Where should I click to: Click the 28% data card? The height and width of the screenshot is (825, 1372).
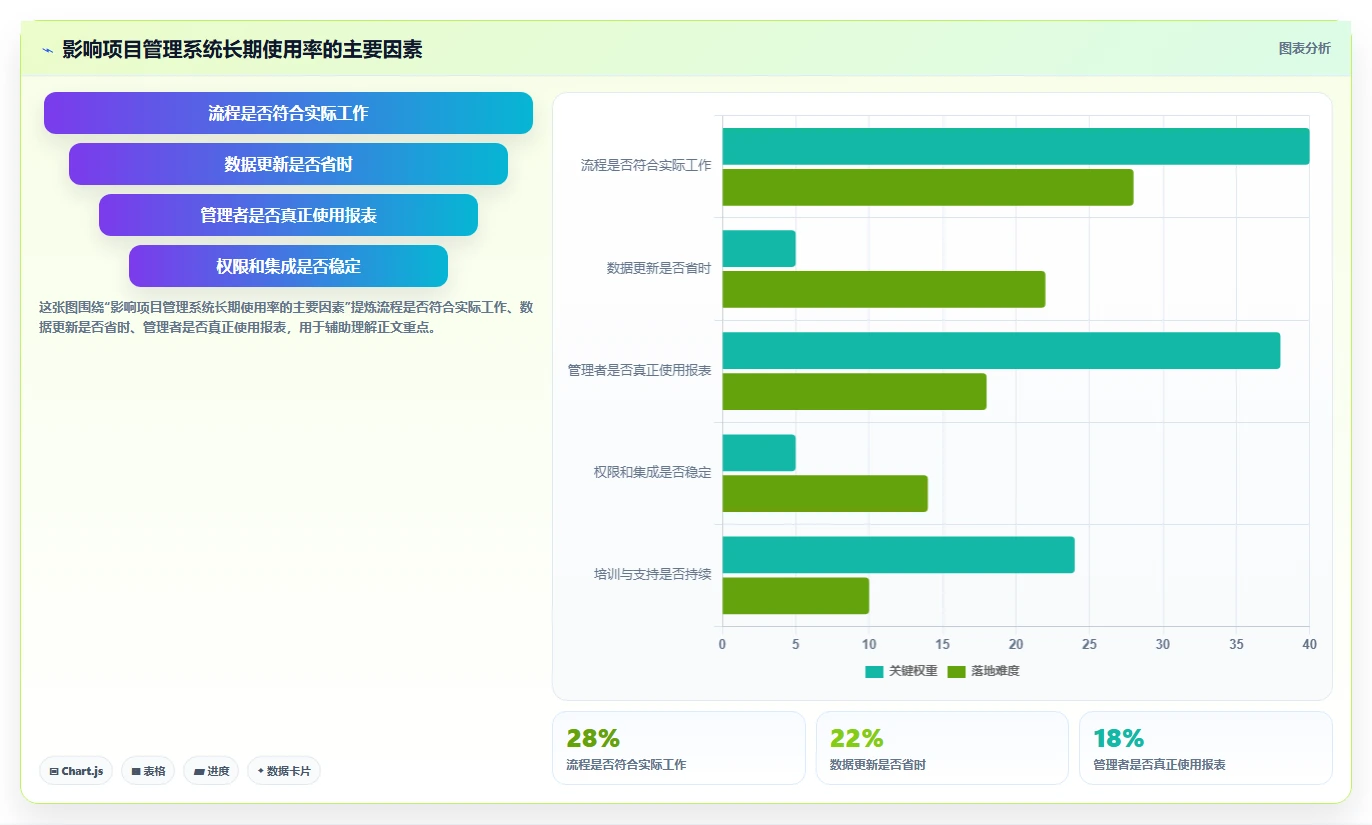(679, 748)
